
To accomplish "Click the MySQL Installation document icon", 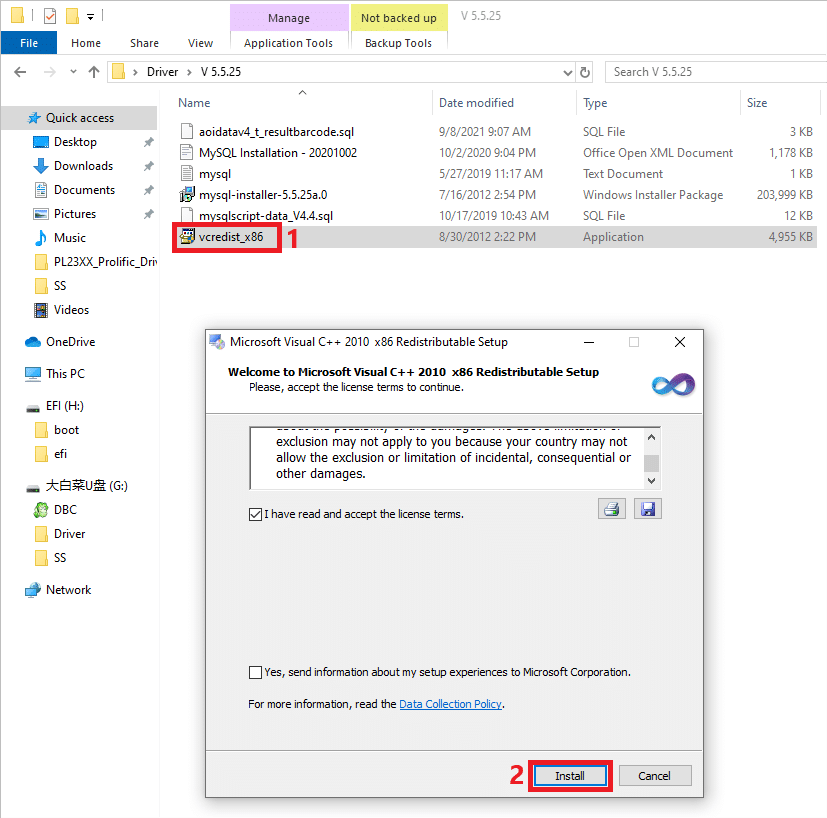I will click(x=187, y=152).
